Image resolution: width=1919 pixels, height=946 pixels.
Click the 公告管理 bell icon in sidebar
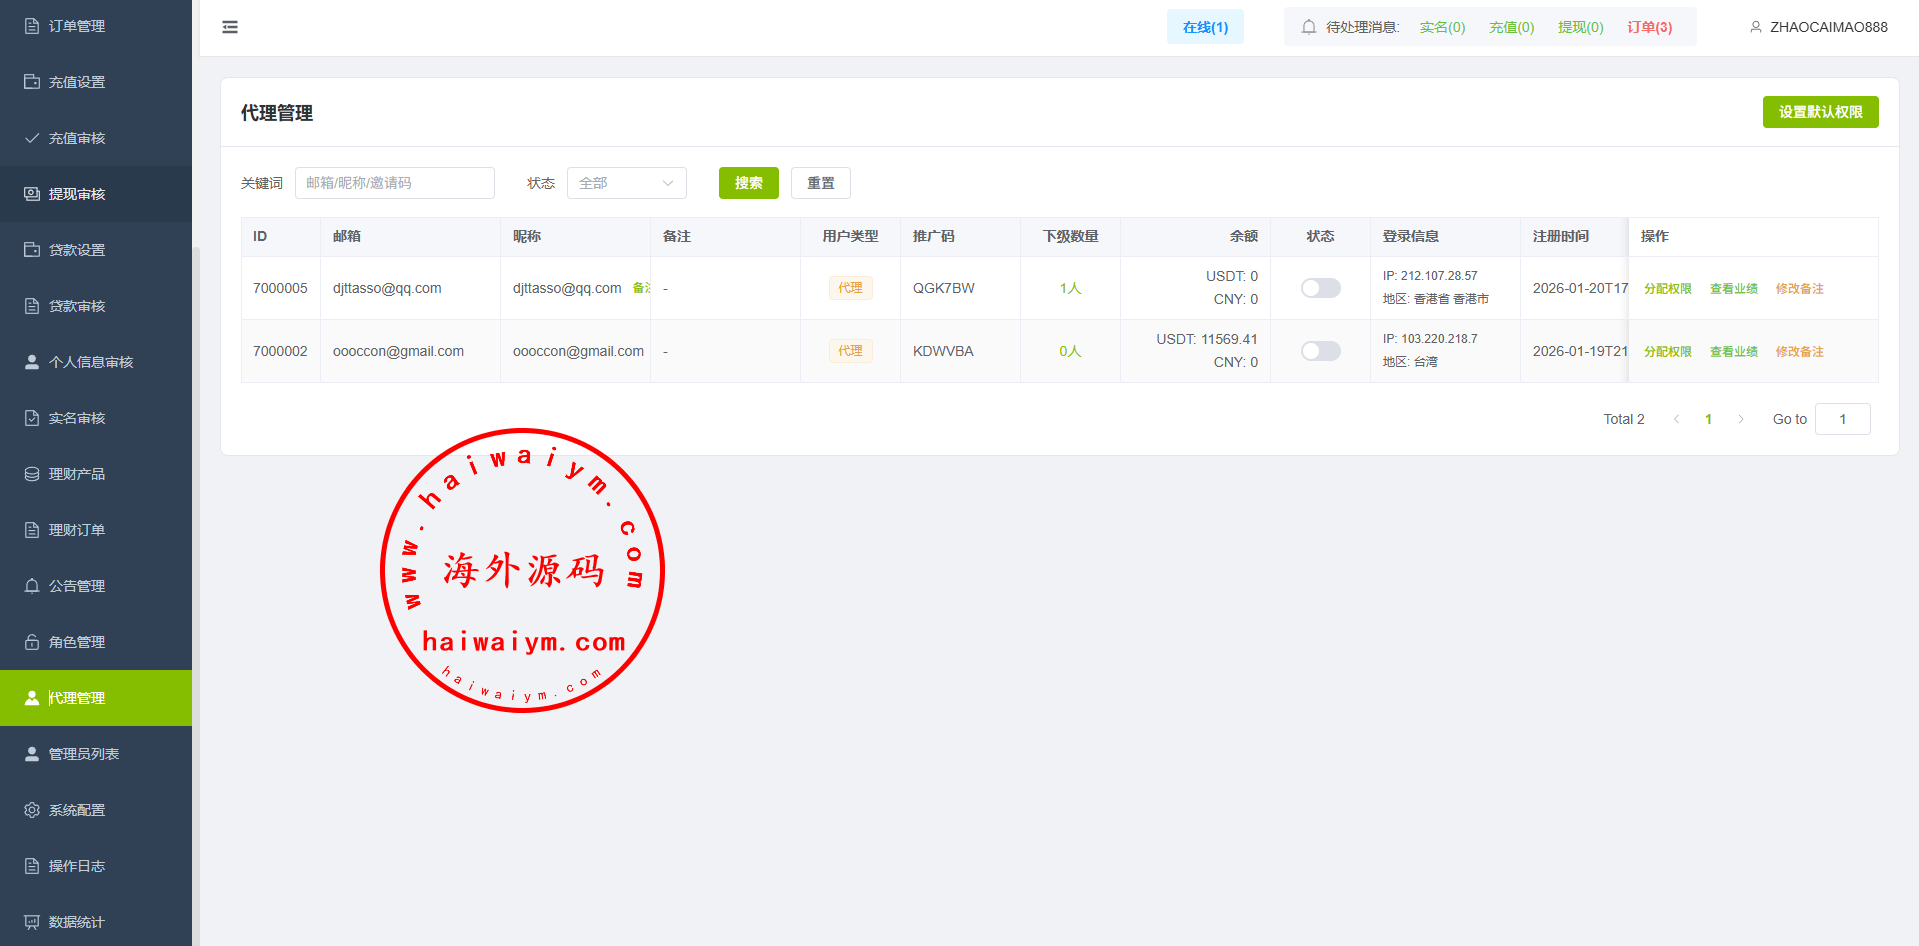click(x=32, y=586)
